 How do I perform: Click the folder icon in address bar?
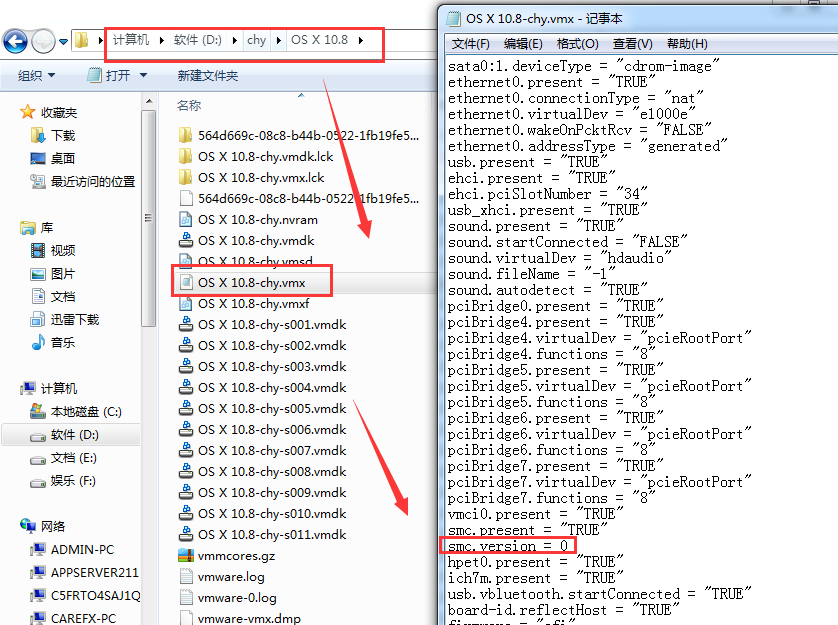pyautogui.click(x=81, y=40)
